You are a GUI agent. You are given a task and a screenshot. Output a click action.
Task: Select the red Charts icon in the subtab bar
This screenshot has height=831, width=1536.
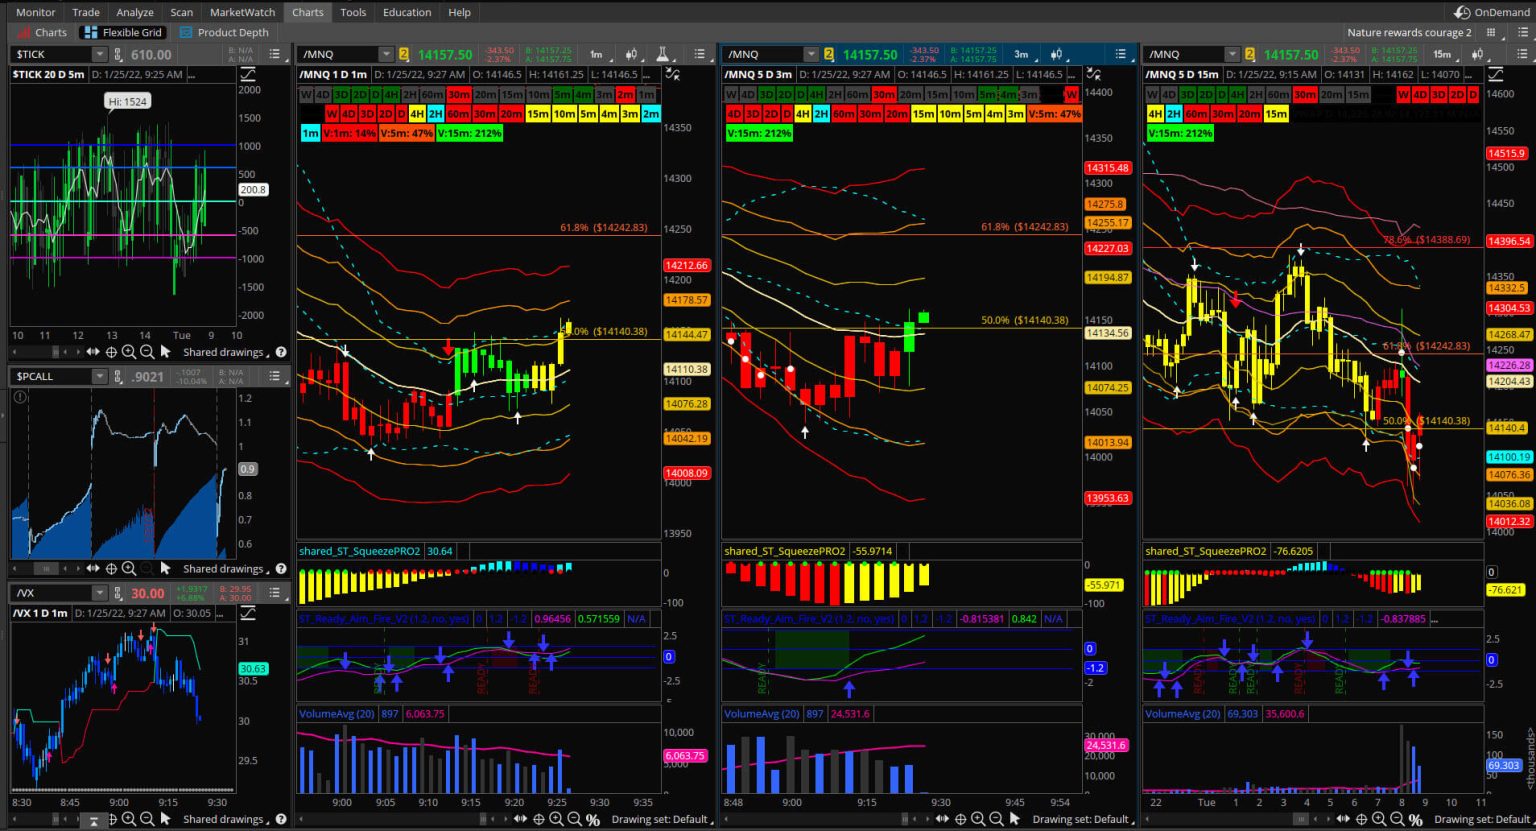click(24, 32)
